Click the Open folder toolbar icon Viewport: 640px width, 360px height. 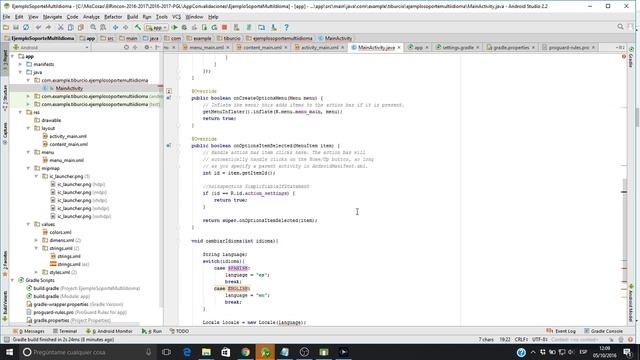[6, 27]
